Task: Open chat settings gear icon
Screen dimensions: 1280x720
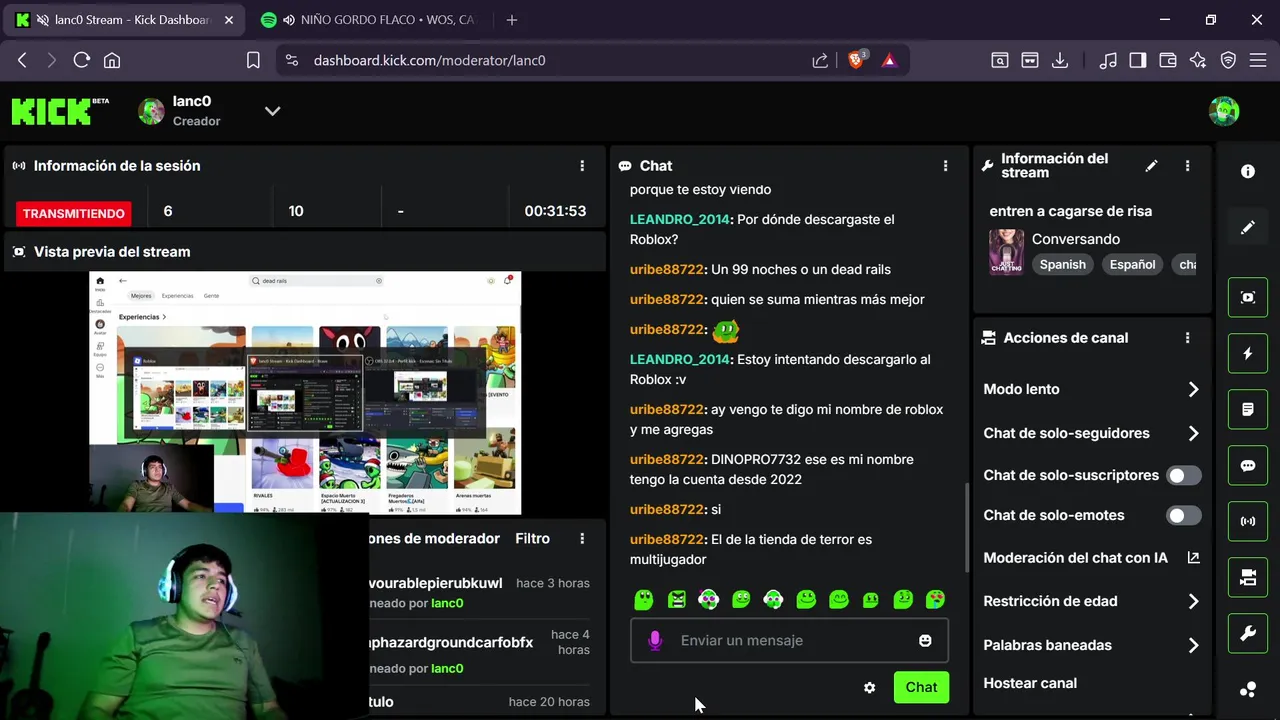Action: pyautogui.click(x=869, y=688)
